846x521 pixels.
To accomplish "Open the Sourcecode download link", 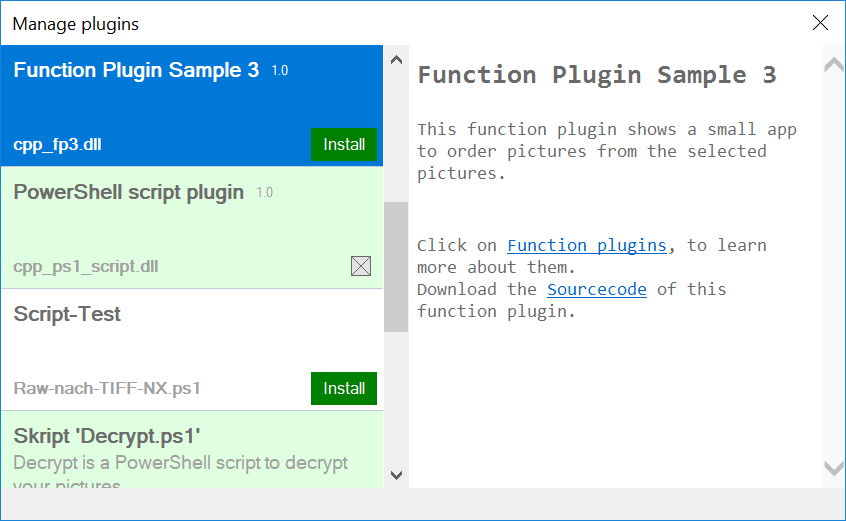I will coord(596,289).
